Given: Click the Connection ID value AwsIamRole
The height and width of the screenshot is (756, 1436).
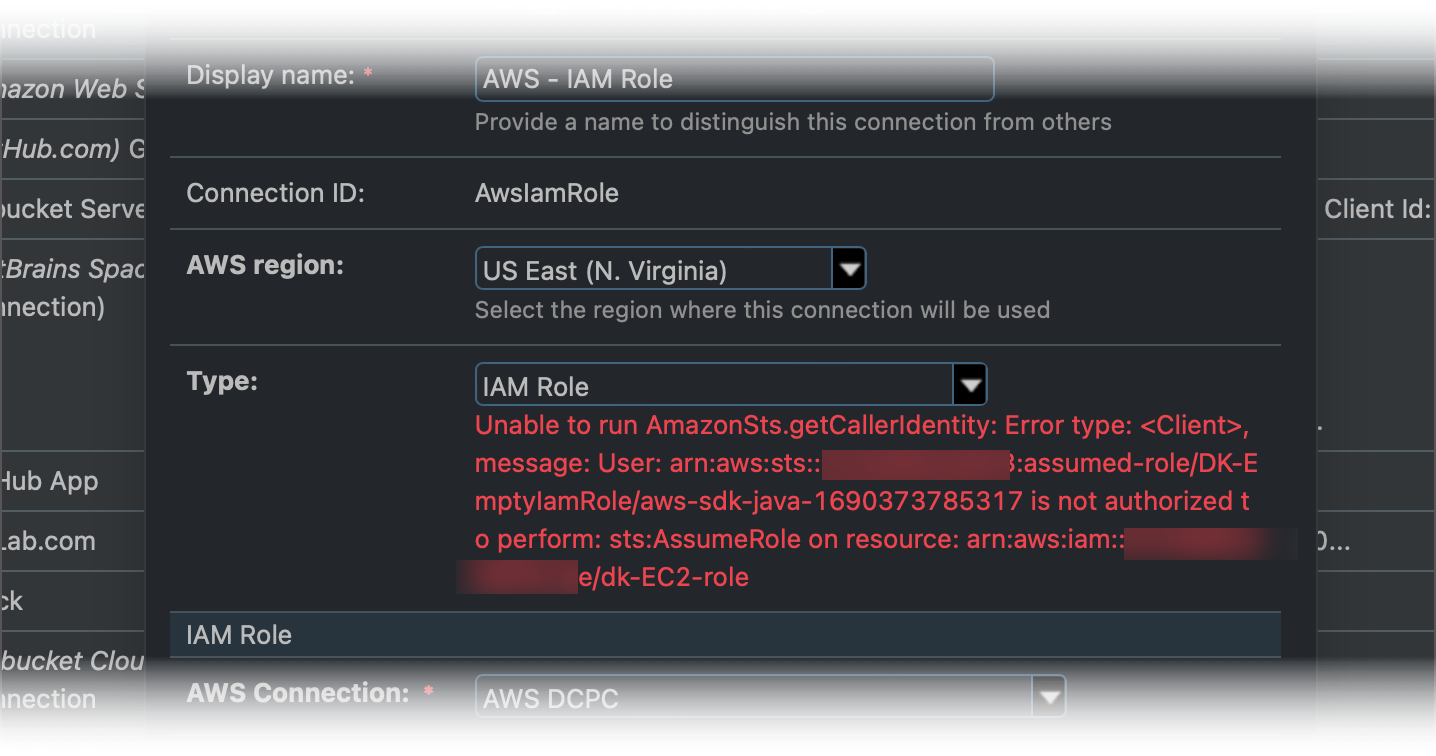Looking at the screenshot, I should tap(546, 193).
